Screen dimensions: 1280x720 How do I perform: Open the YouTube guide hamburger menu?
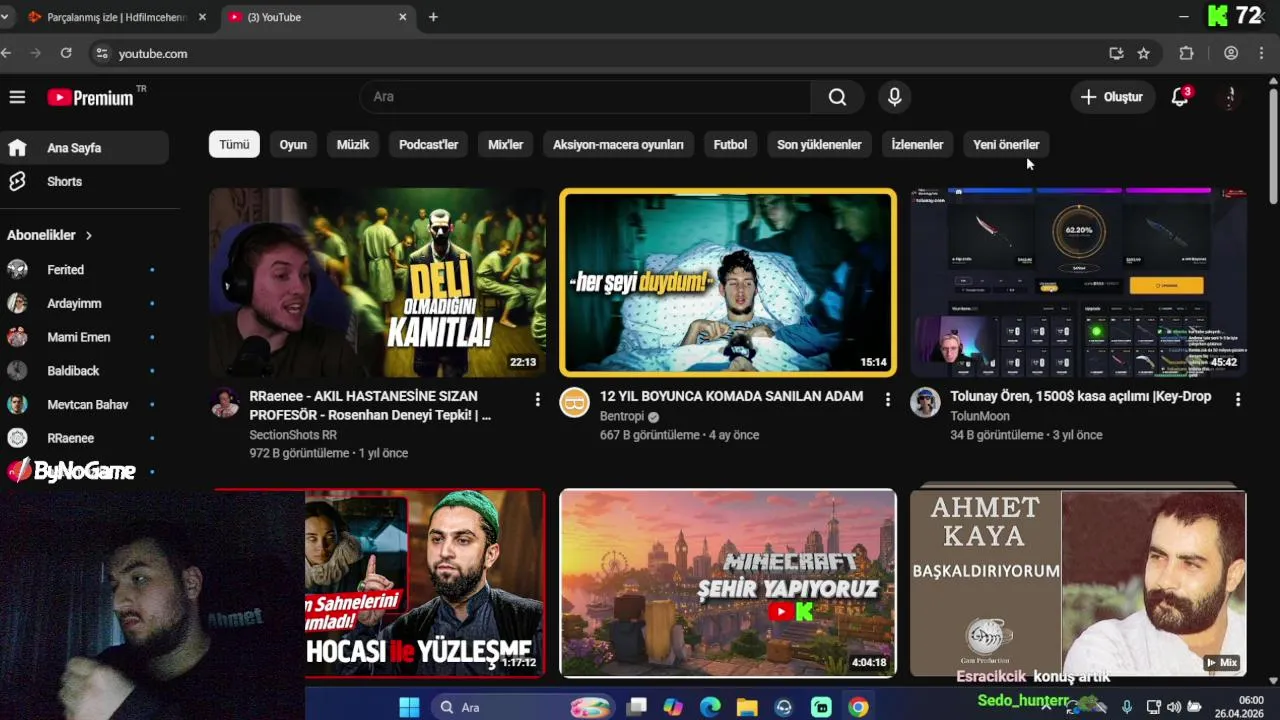pos(17,97)
